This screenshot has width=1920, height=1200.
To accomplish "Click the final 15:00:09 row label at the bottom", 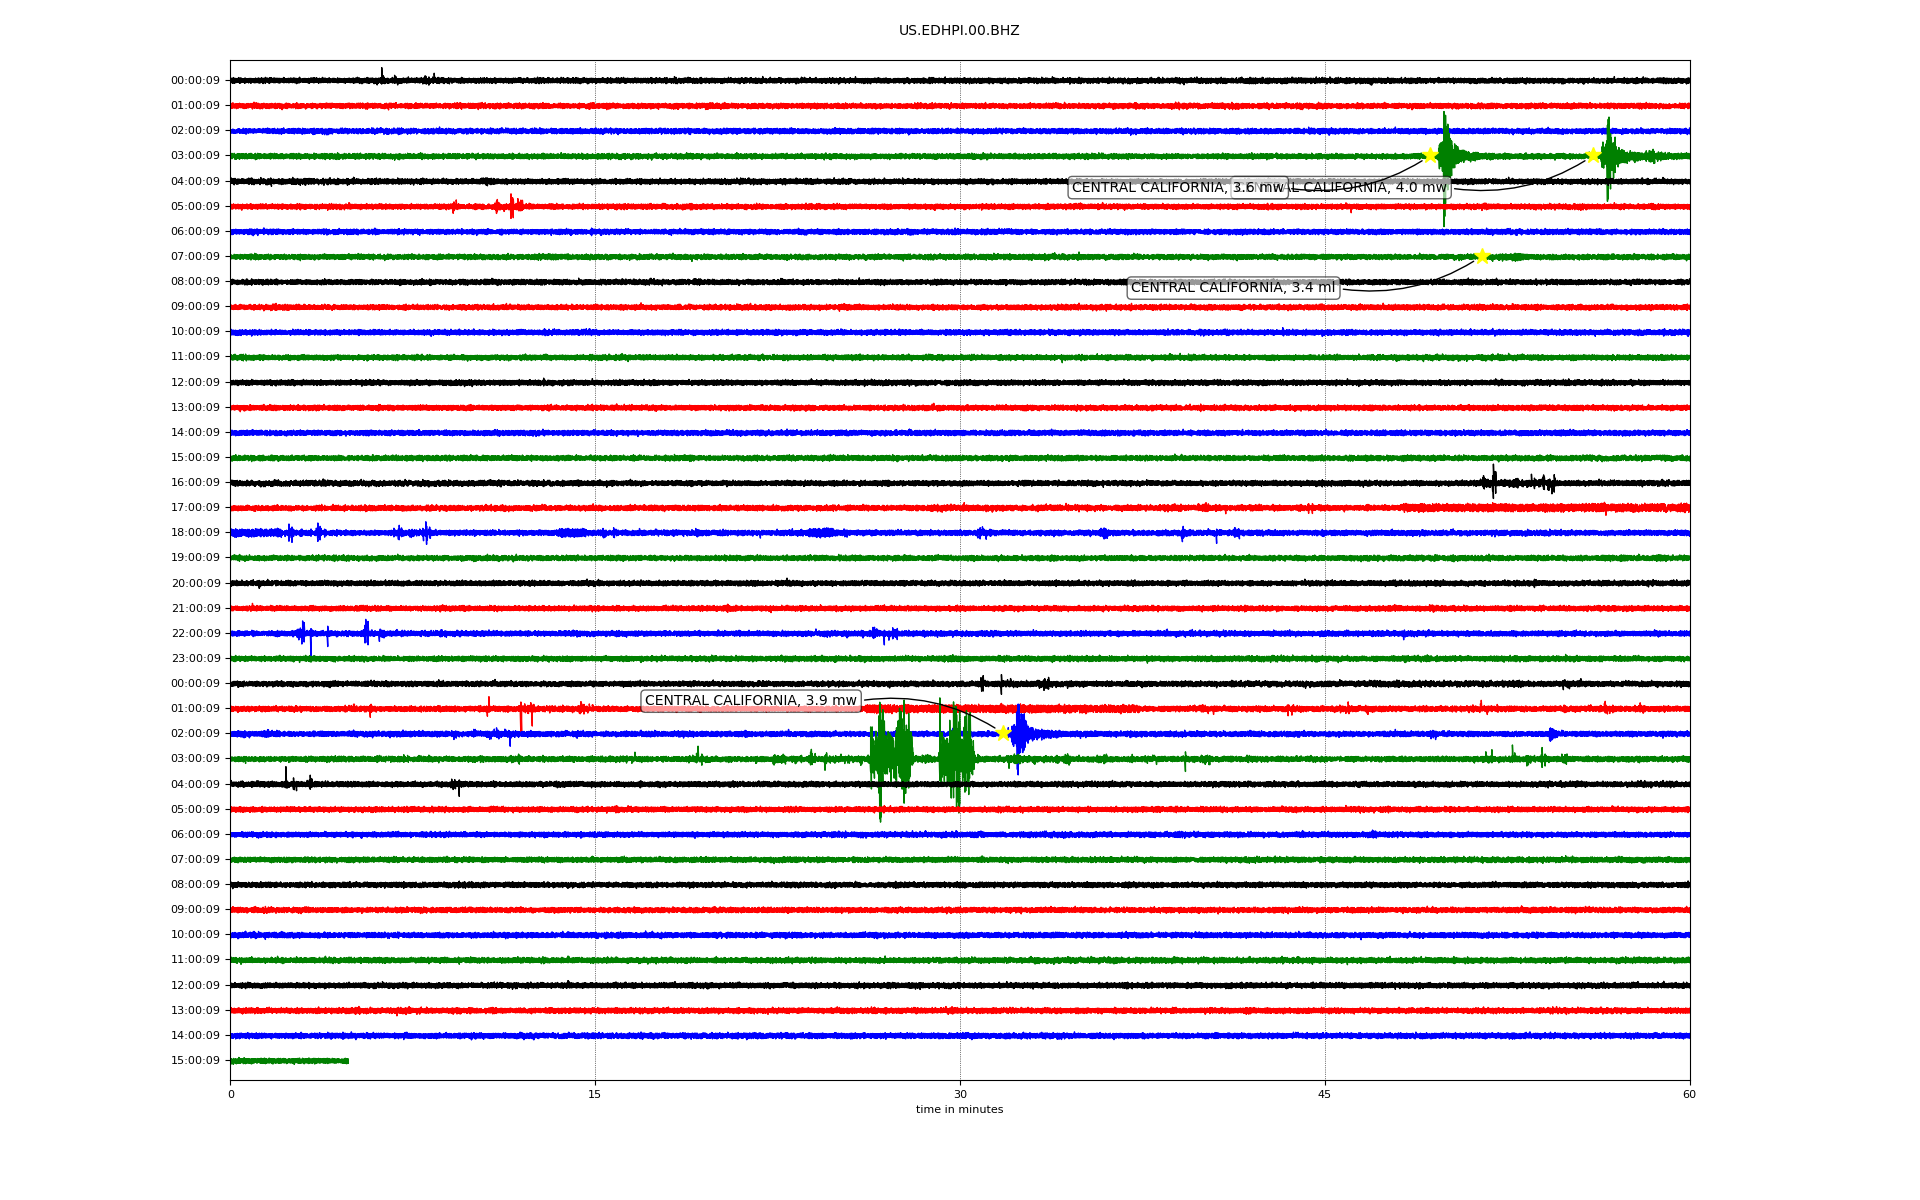I will [x=195, y=1061].
